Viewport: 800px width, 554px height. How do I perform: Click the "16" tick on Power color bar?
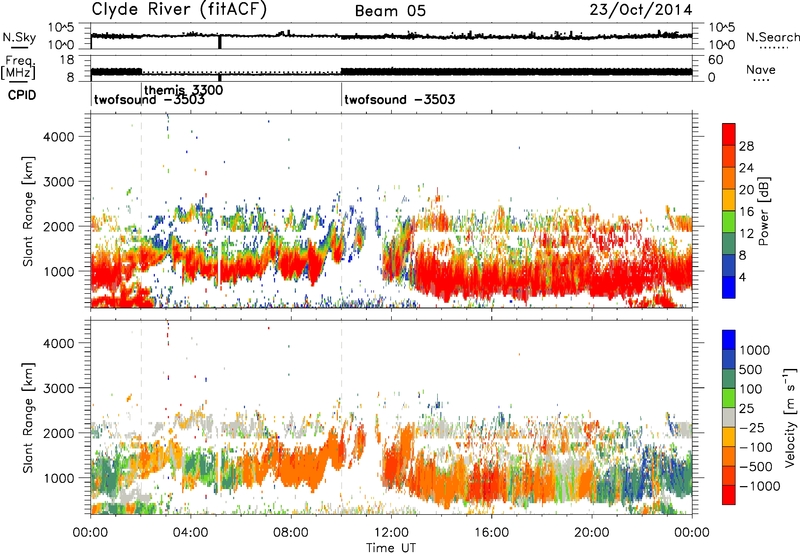[x=746, y=212]
